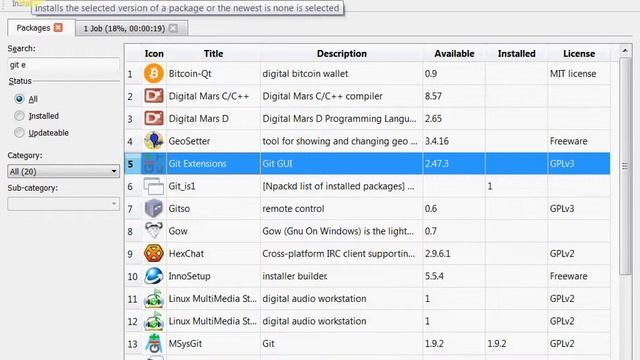This screenshot has width=640, height=360.
Task: Select the GeoSetter title cell
Action: point(213,141)
